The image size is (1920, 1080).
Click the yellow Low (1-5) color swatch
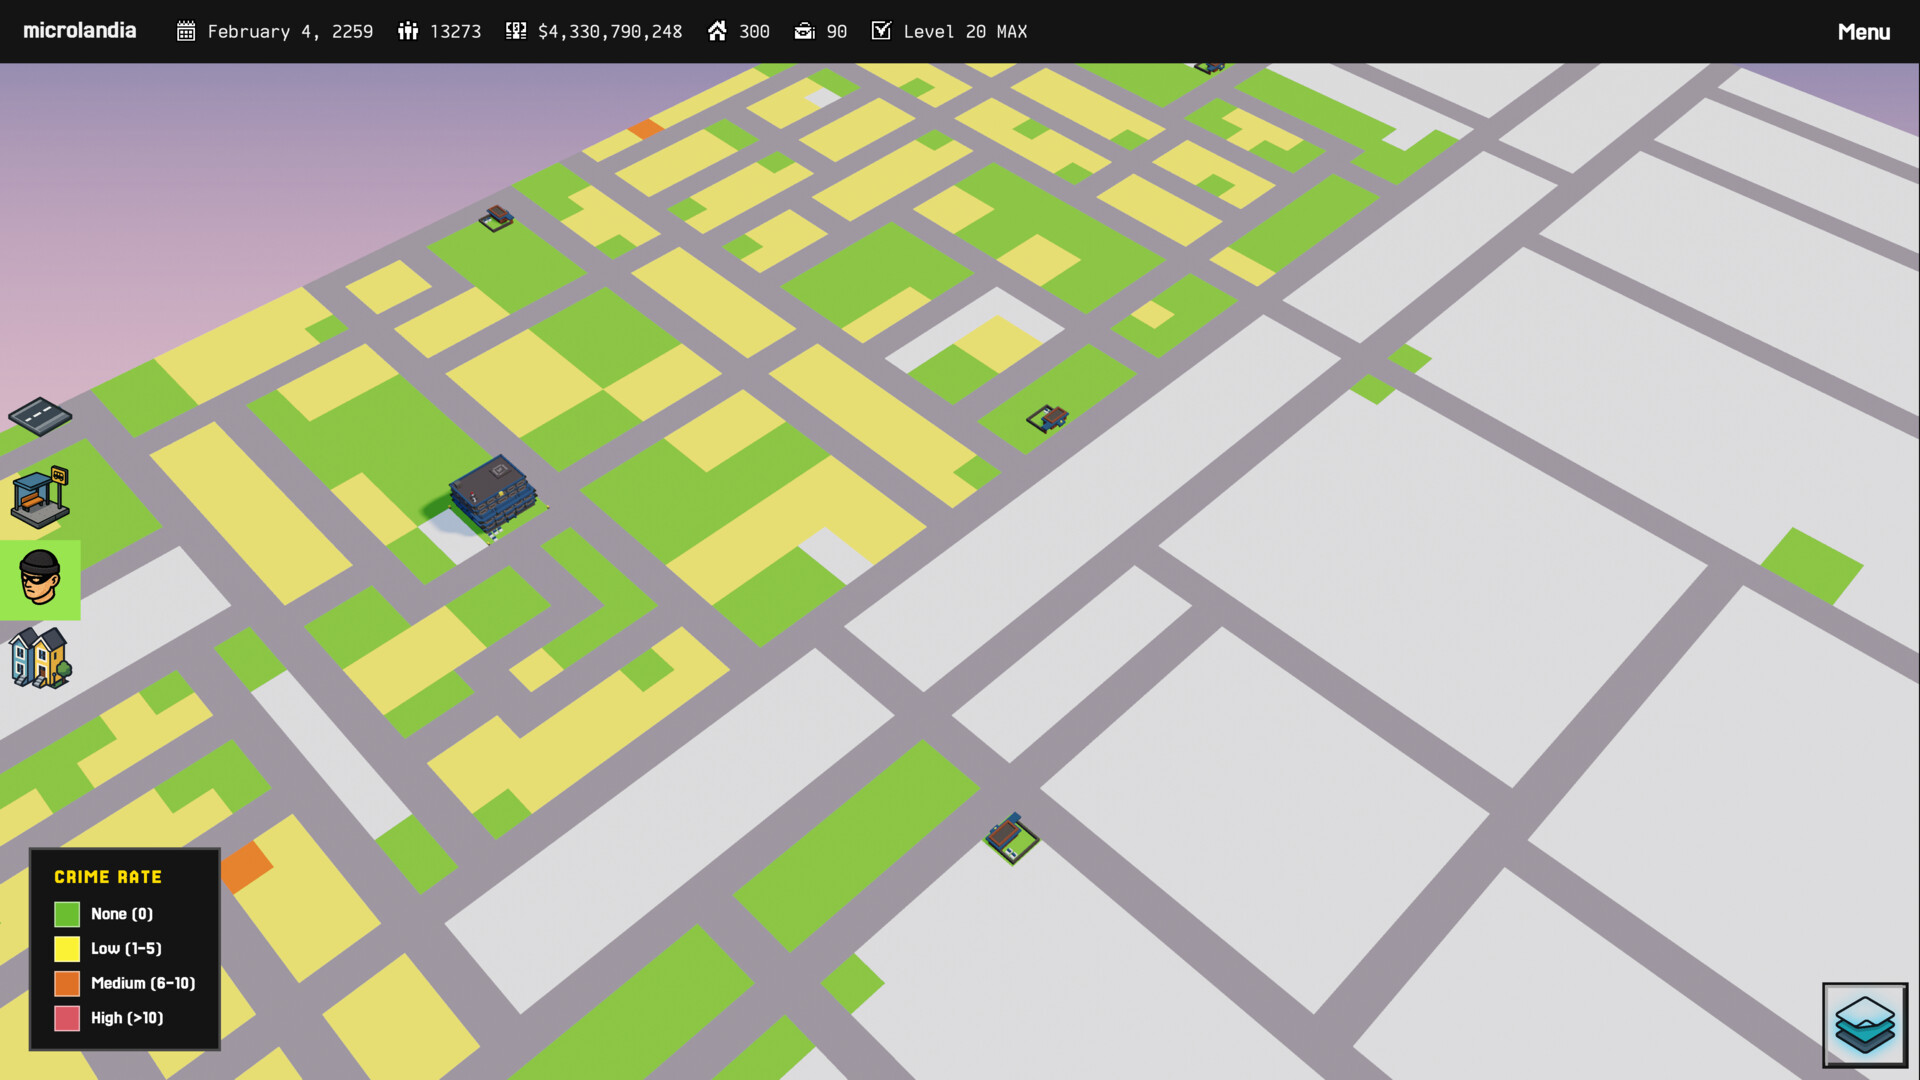pyautogui.click(x=66, y=948)
